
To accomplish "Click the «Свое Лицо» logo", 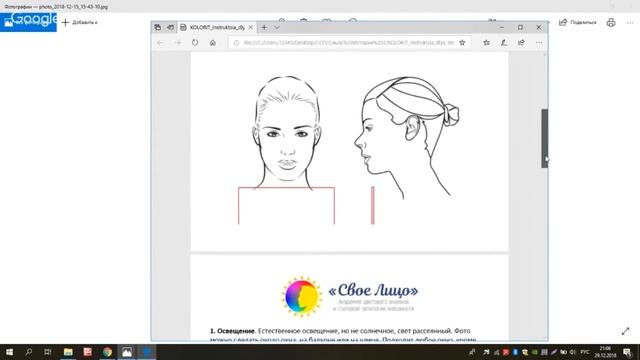I will [x=350, y=296].
